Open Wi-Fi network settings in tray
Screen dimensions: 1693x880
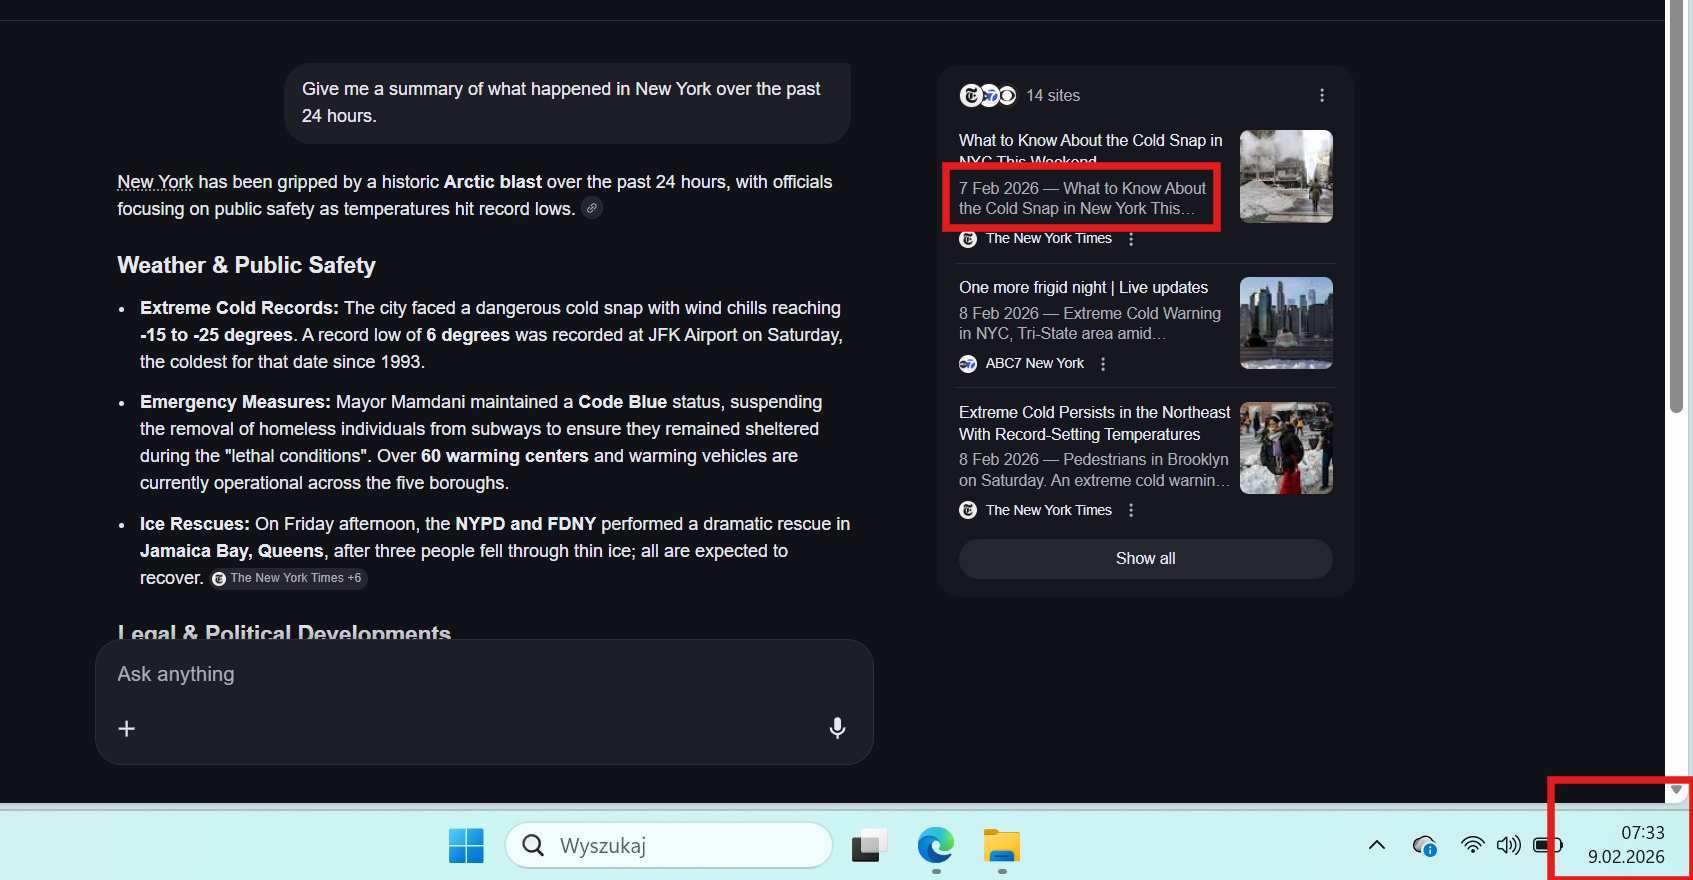click(1472, 845)
